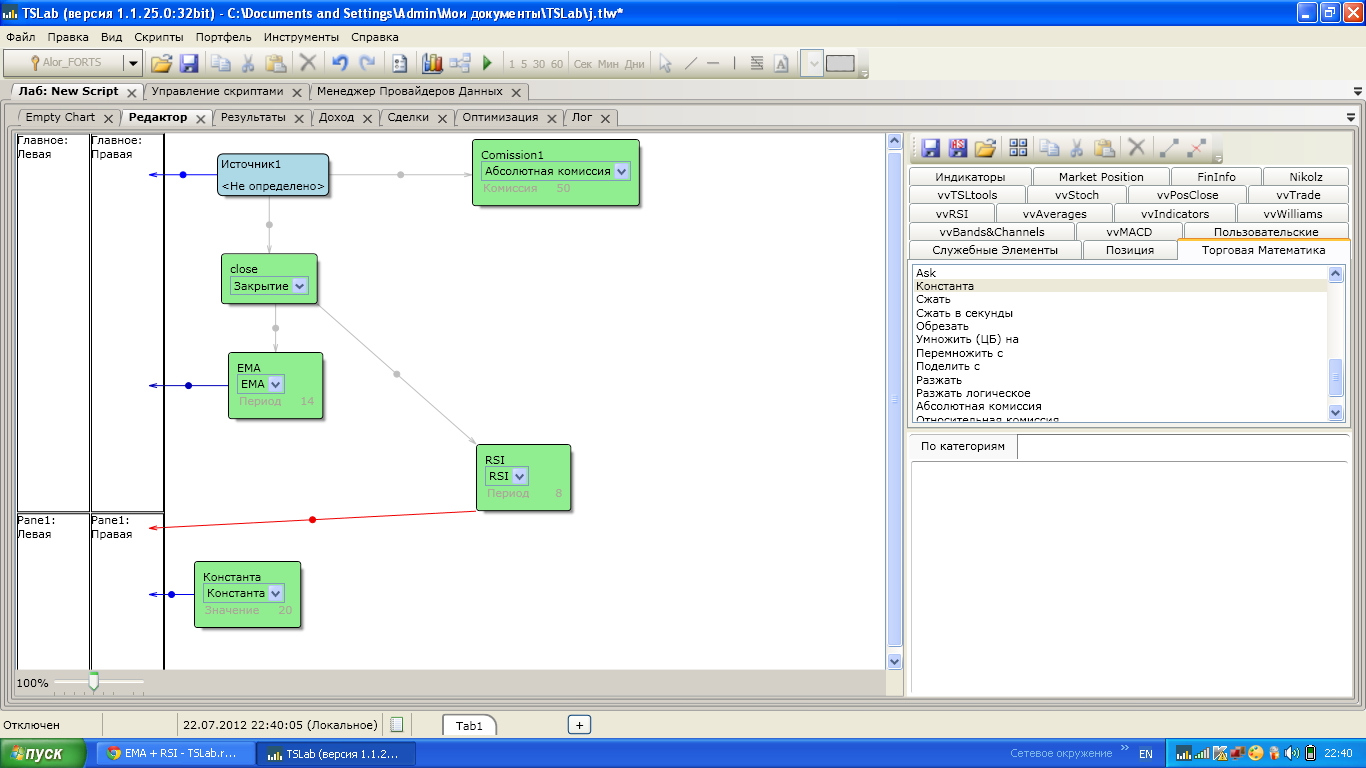The width and height of the screenshot is (1366, 768).
Task: Click the undo arrow in main toolbar
Action: (x=339, y=63)
